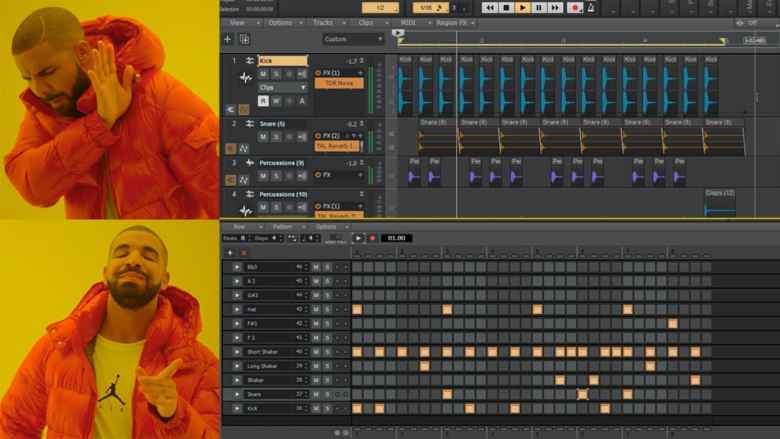Screen dimensions: 780x439
Task: Toggle the metronome icon beside Record
Action: coord(591,7)
